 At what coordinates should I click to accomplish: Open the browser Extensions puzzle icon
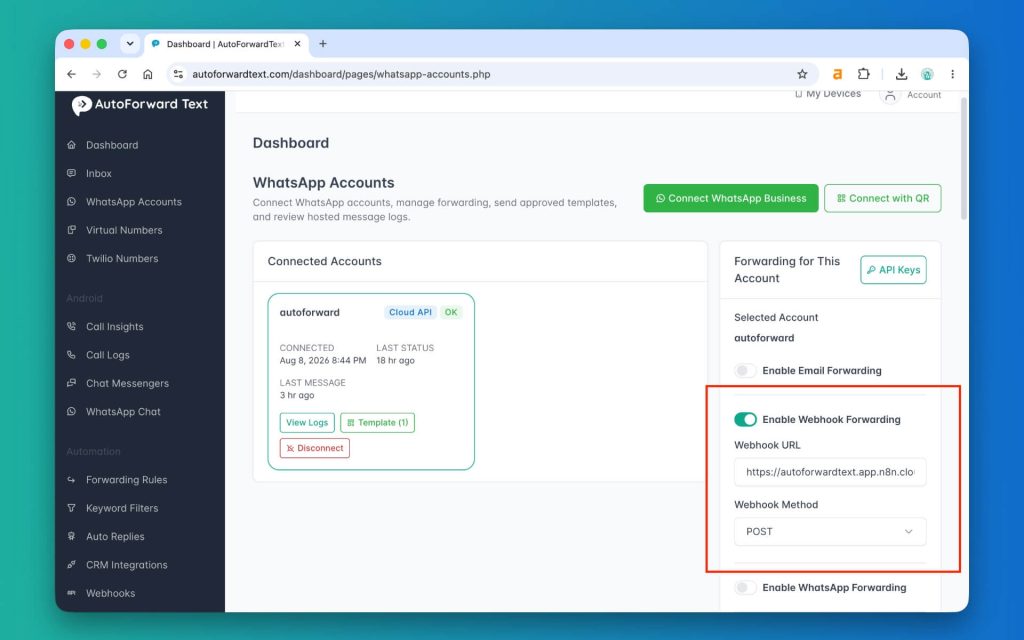click(x=863, y=74)
